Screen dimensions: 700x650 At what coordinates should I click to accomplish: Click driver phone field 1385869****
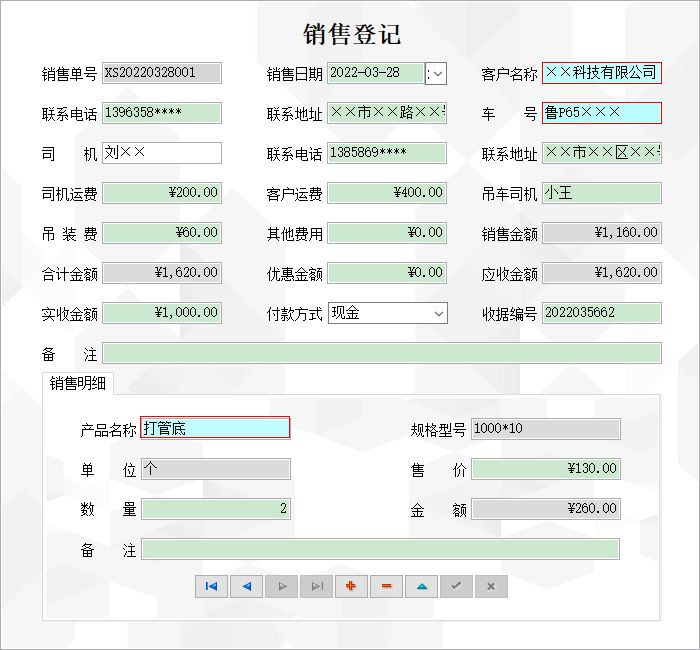pyautogui.click(x=387, y=153)
